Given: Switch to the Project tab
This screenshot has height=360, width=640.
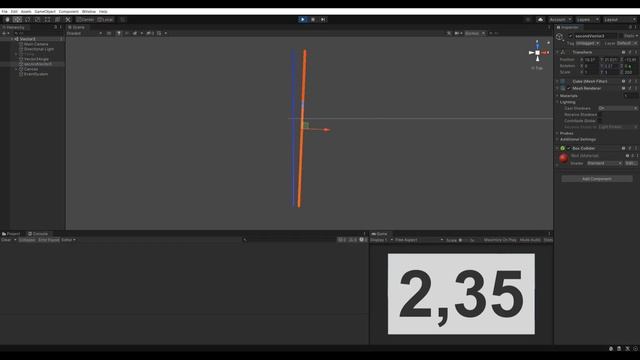Looking at the screenshot, I should (11, 234).
